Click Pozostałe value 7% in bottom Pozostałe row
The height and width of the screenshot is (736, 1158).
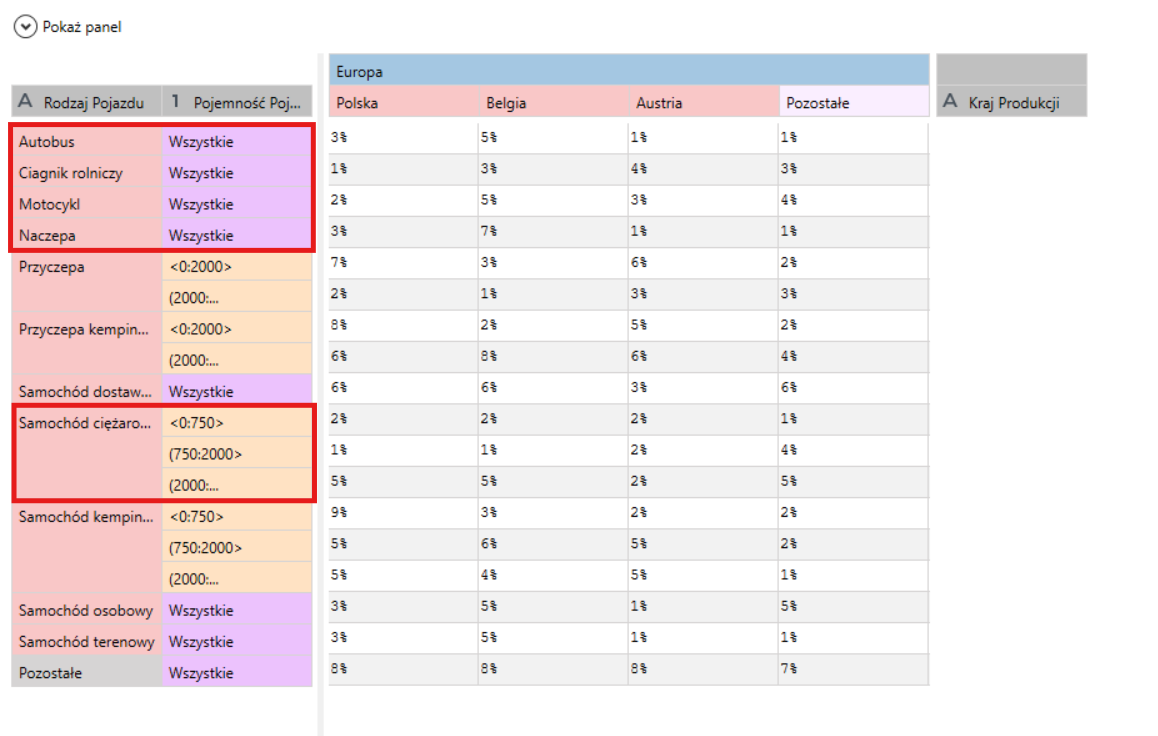[853, 668]
